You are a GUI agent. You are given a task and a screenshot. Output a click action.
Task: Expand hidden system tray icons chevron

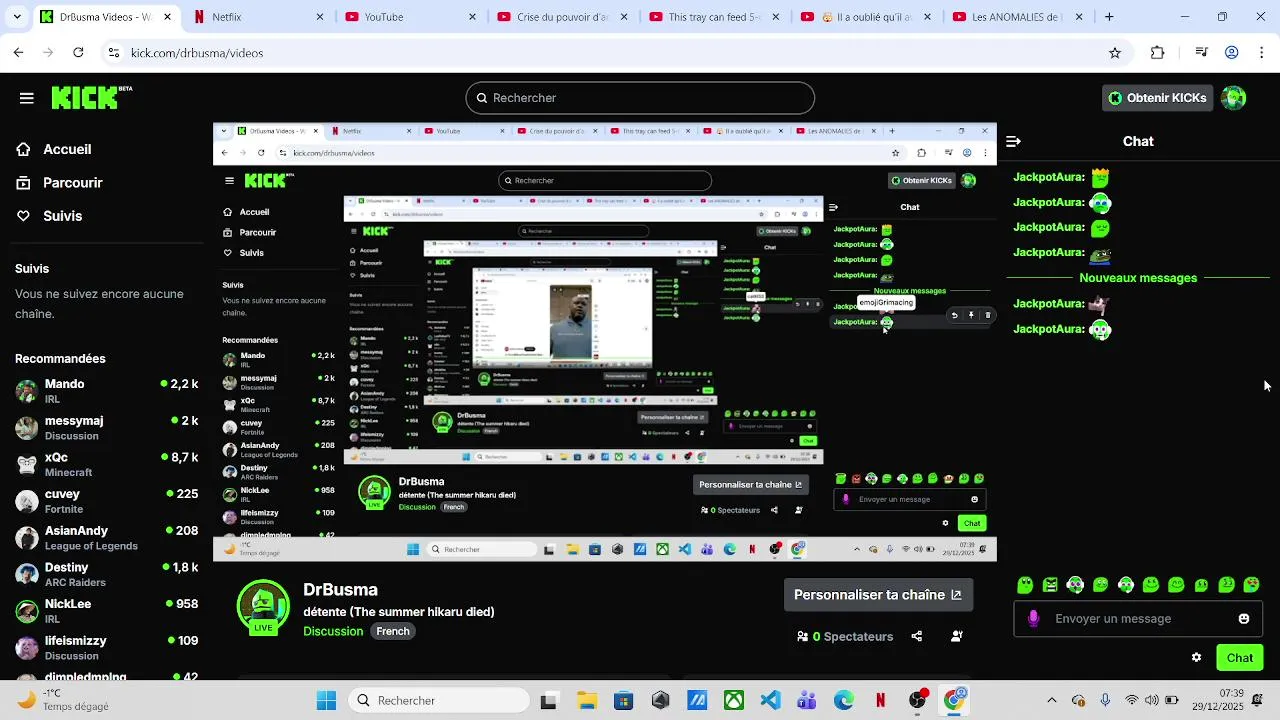1051,701
